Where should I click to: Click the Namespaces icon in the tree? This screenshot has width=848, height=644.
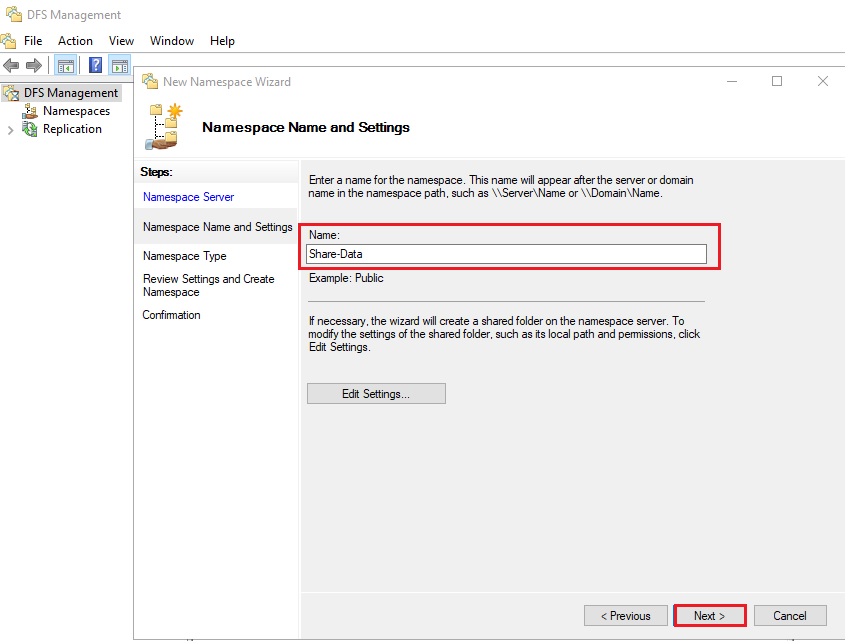pos(31,111)
